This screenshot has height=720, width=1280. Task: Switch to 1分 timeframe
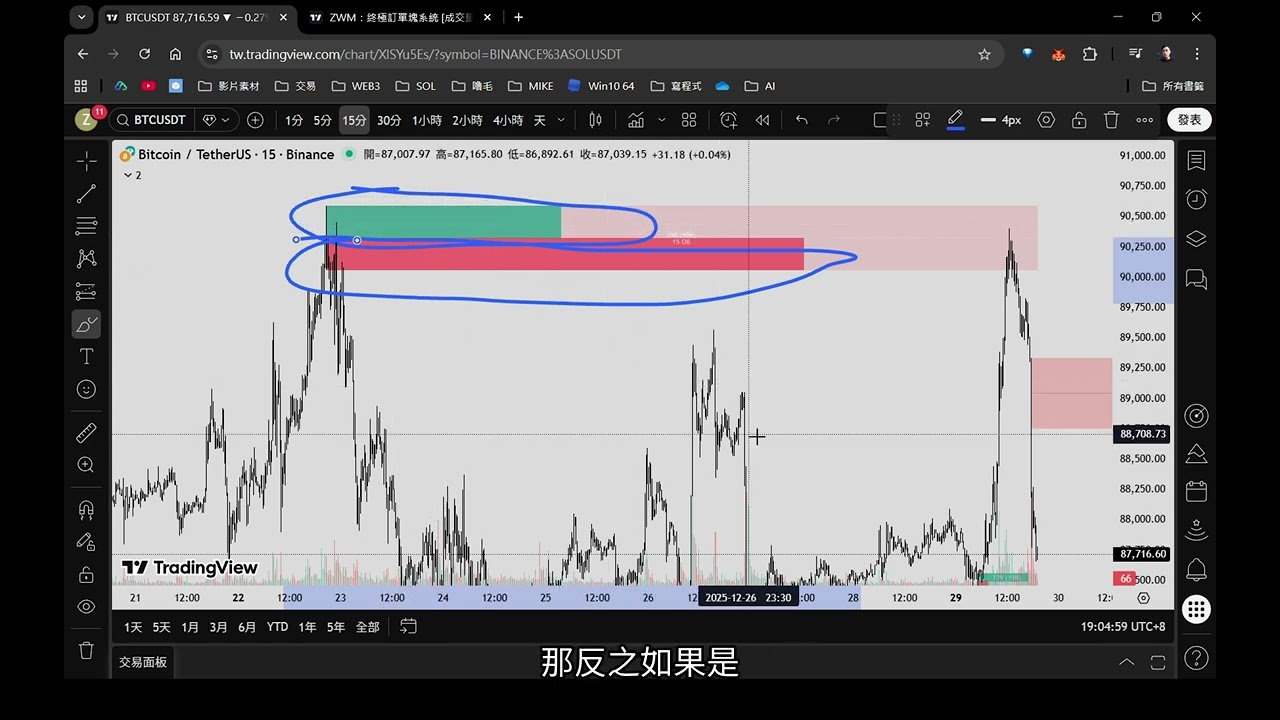[x=294, y=120]
